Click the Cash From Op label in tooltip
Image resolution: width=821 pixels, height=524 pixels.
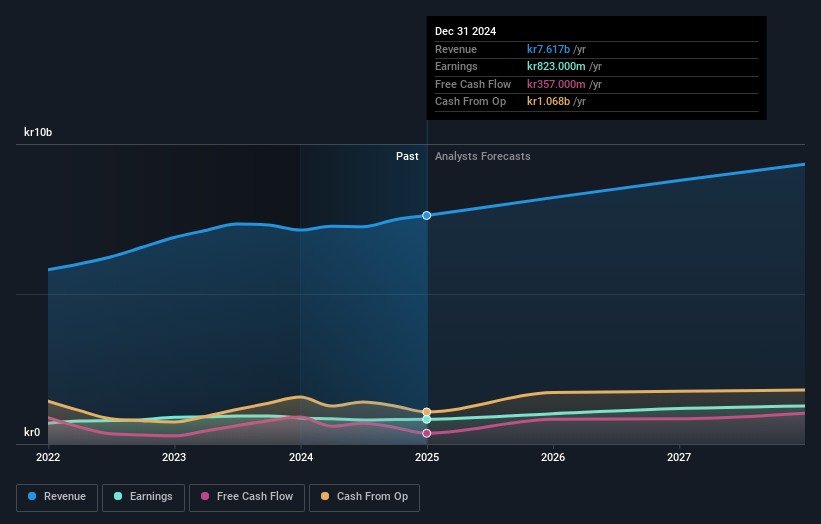click(470, 102)
